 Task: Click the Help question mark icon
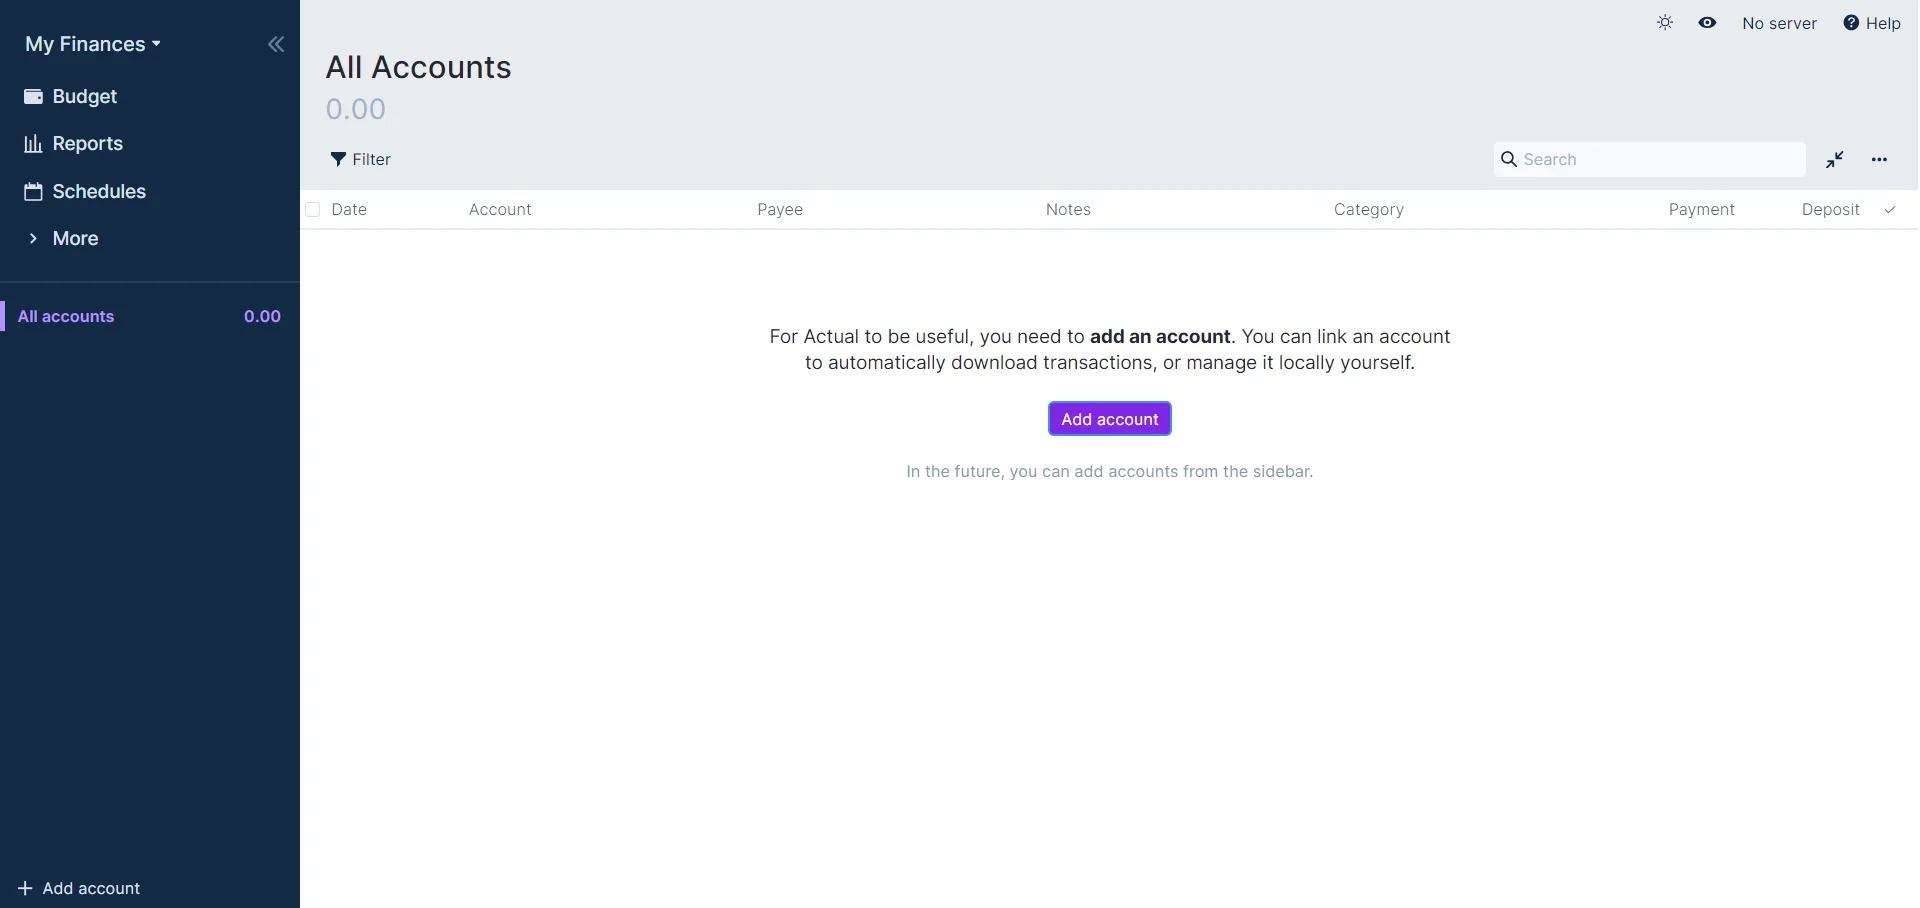pyautogui.click(x=1851, y=23)
